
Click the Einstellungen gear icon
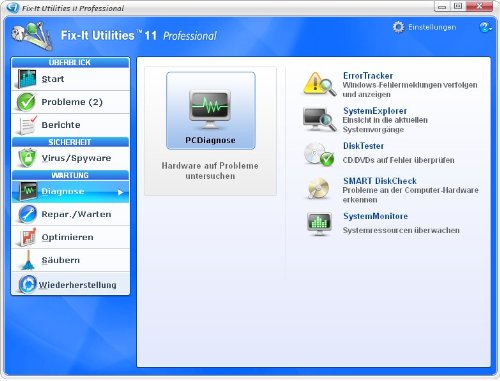coord(398,27)
